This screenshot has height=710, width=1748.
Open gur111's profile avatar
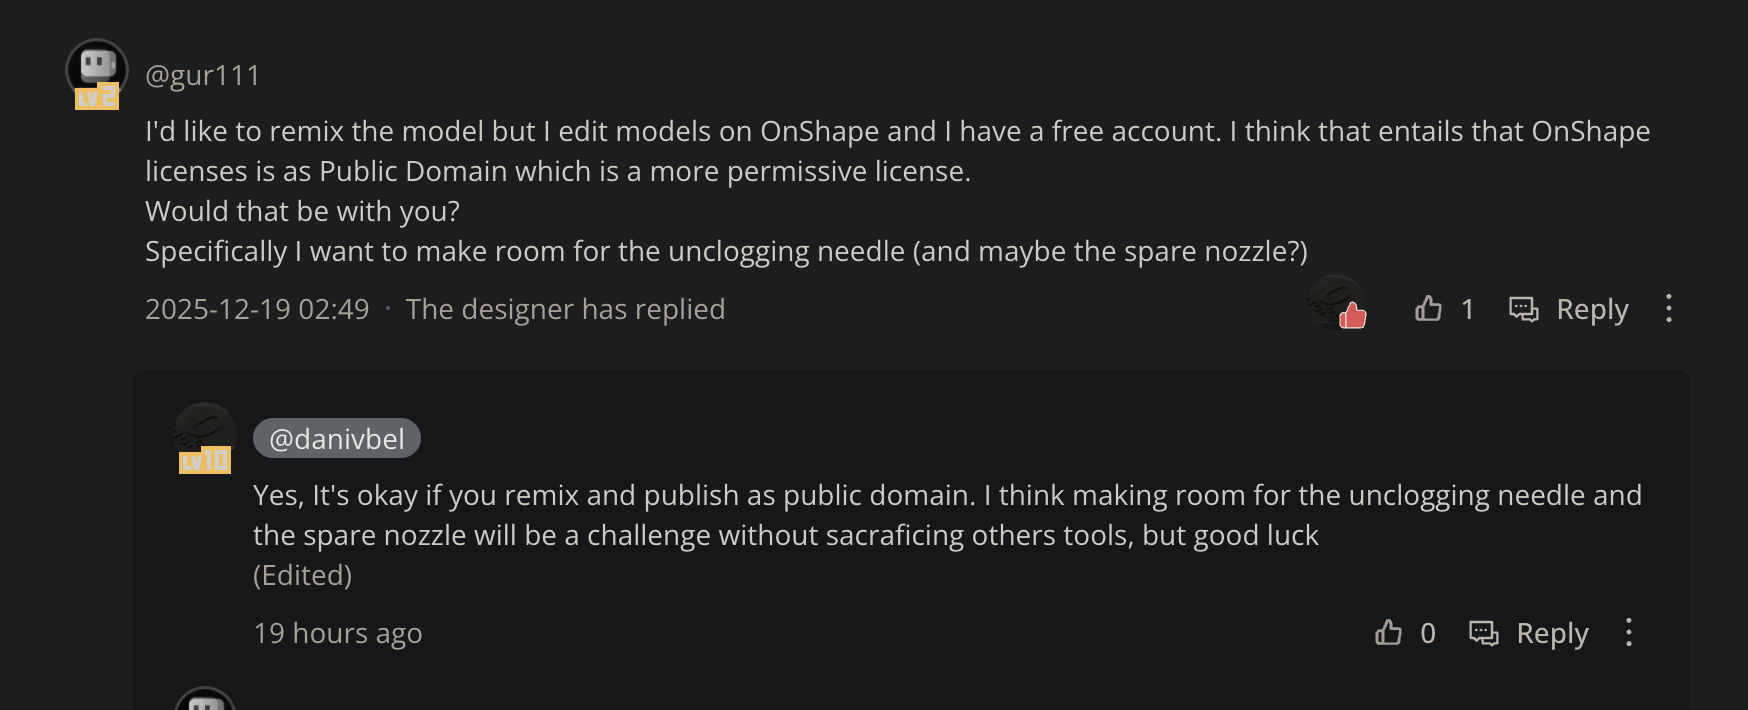point(97,68)
